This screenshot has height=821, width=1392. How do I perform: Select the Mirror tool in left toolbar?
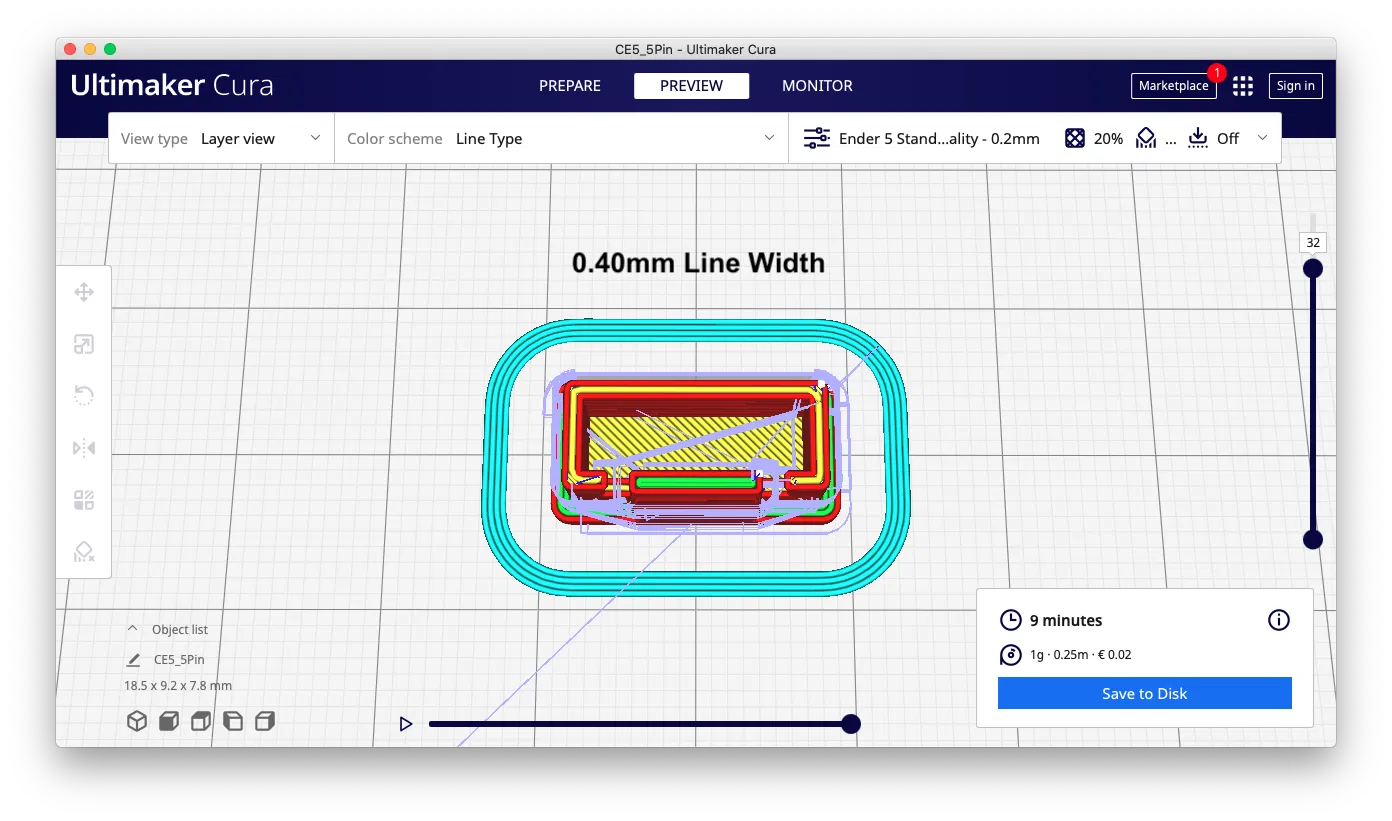[x=84, y=448]
